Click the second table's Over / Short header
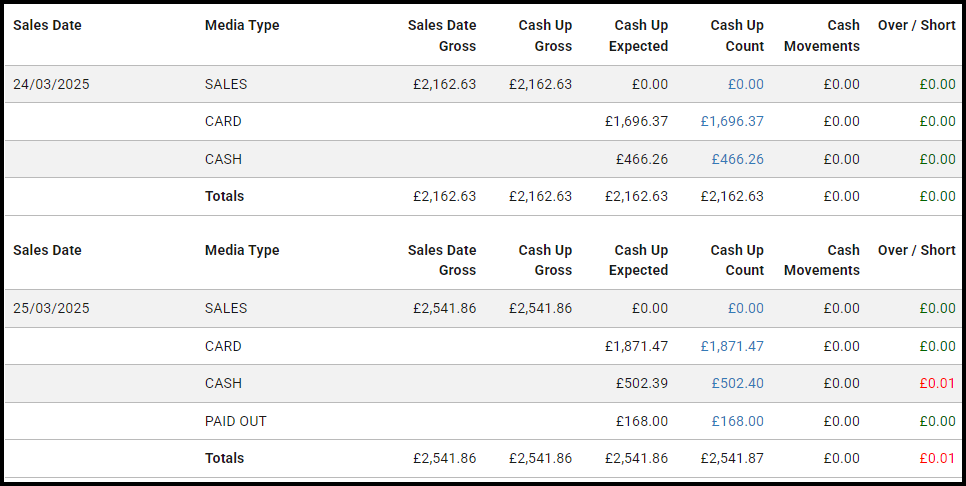Image resolution: width=966 pixels, height=486 pixels. click(x=917, y=250)
